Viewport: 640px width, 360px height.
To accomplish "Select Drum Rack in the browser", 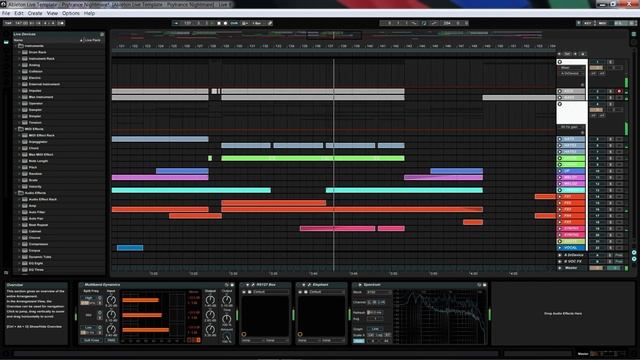I will 37,52.
